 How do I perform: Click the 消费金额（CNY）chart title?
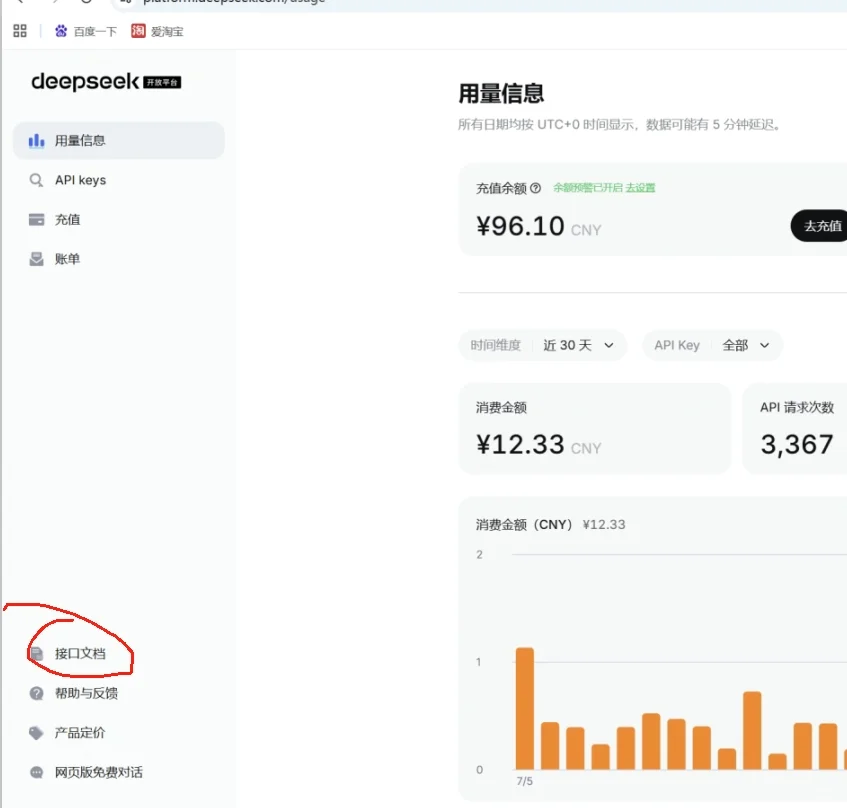(x=524, y=524)
